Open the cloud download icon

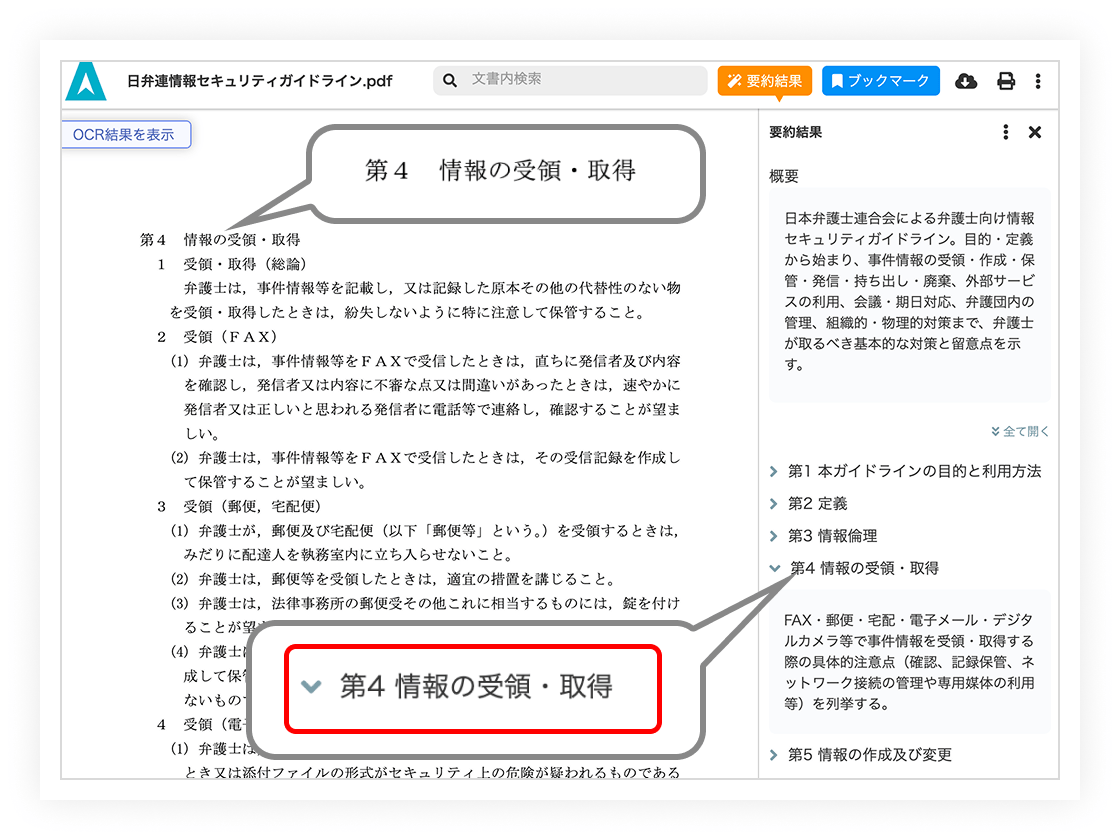click(966, 81)
